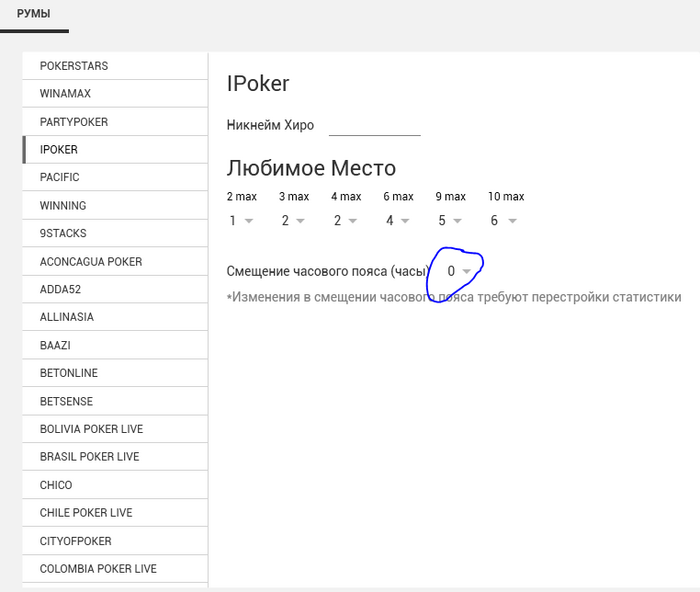Switch to the РУМЫ tab
The height and width of the screenshot is (592, 700).
coord(34,14)
